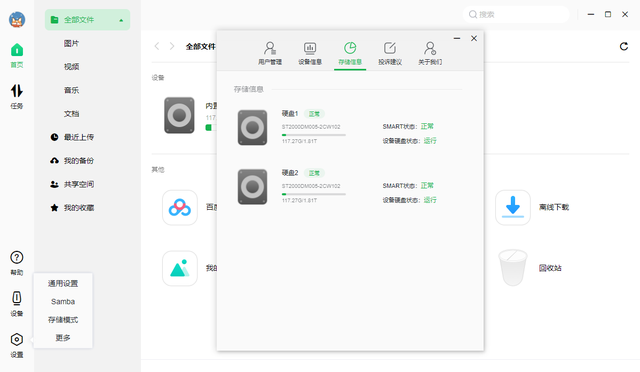Minimize the storage info dialog
The image size is (640, 372).
click(457, 38)
